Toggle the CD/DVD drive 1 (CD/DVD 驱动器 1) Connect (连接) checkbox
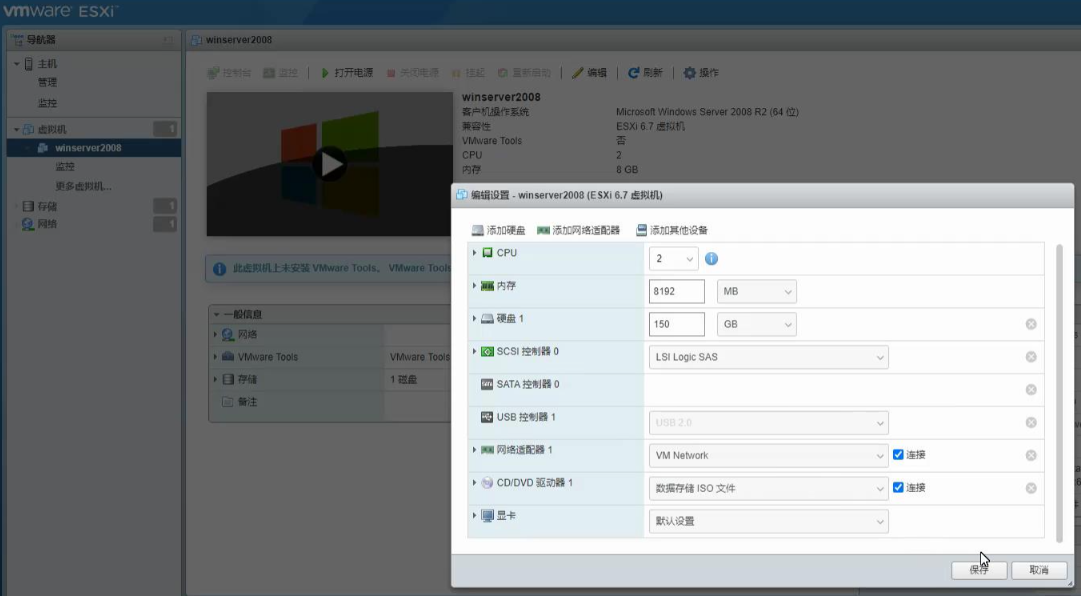Image resolution: width=1081 pixels, height=596 pixels. coord(898,487)
